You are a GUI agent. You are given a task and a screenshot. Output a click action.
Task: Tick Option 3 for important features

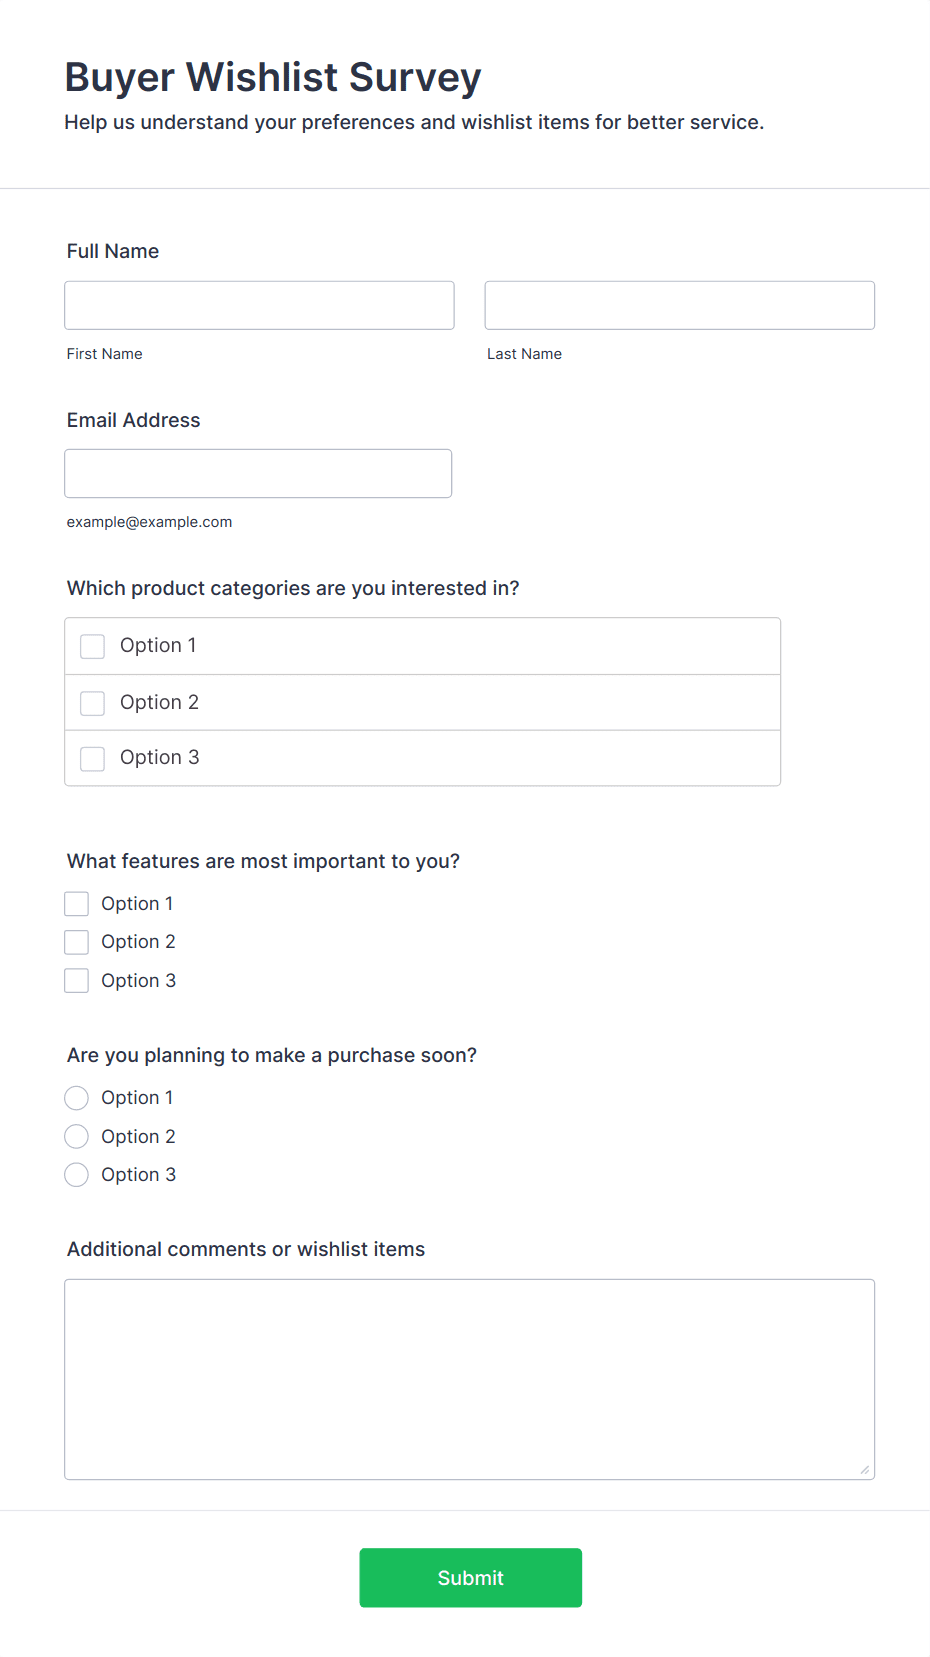click(x=77, y=981)
